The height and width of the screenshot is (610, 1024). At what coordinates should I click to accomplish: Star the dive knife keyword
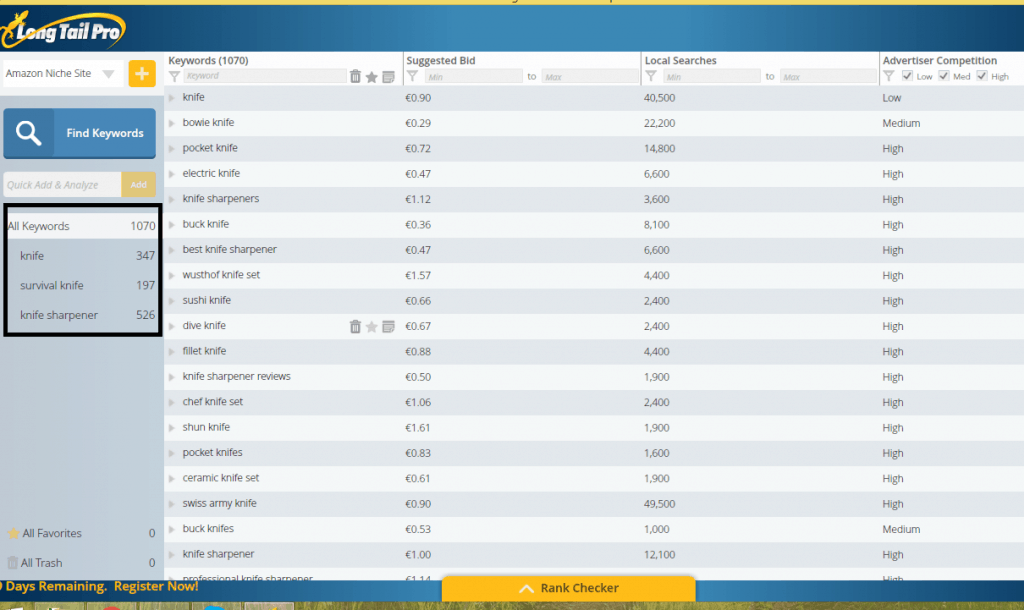(x=373, y=325)
